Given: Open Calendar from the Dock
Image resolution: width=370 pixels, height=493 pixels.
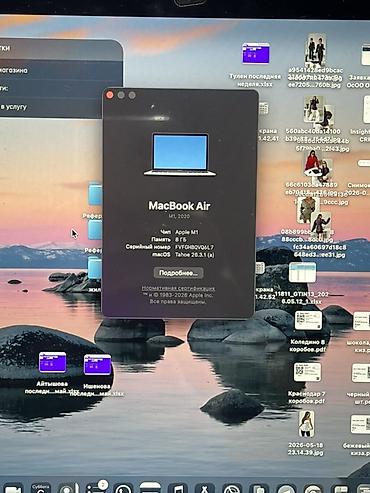Looking at the screenshot, I should tap(41, 488).
